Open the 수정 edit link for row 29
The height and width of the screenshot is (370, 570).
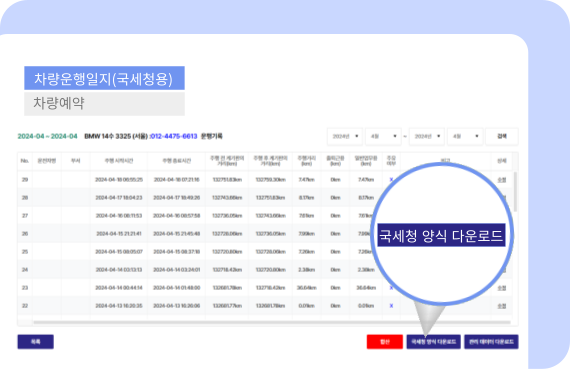502,180
